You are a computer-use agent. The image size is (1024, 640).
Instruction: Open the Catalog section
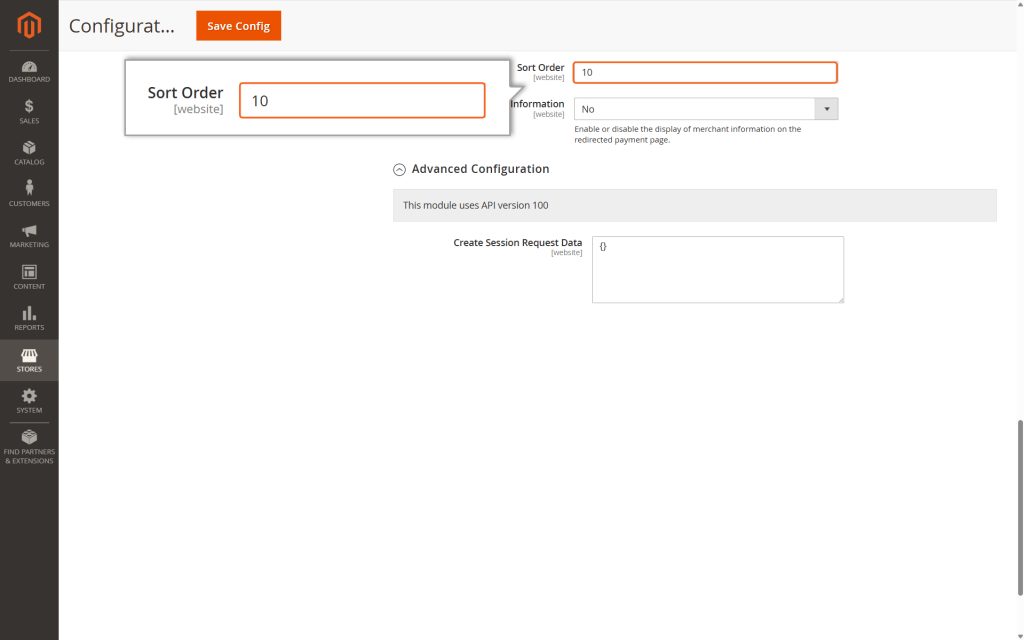29,153
